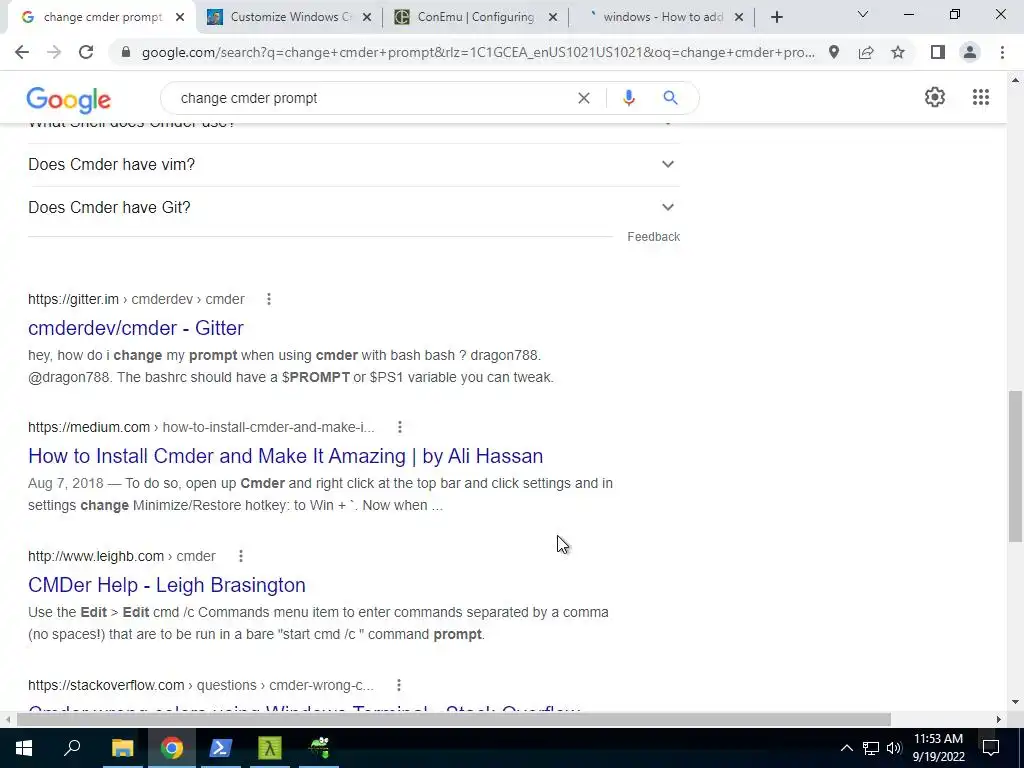The image size is (1024, 768).
Task: Show hidden system tray icons
Action: point(846,748)
